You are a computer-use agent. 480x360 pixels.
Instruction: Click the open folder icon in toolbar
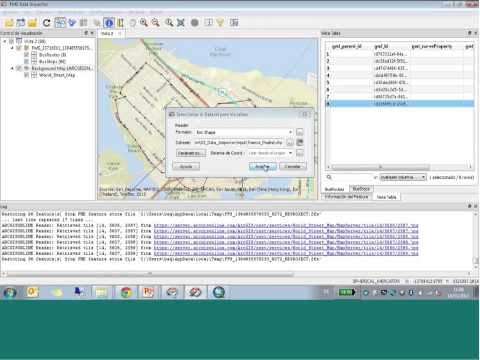(x=9, y=23)
